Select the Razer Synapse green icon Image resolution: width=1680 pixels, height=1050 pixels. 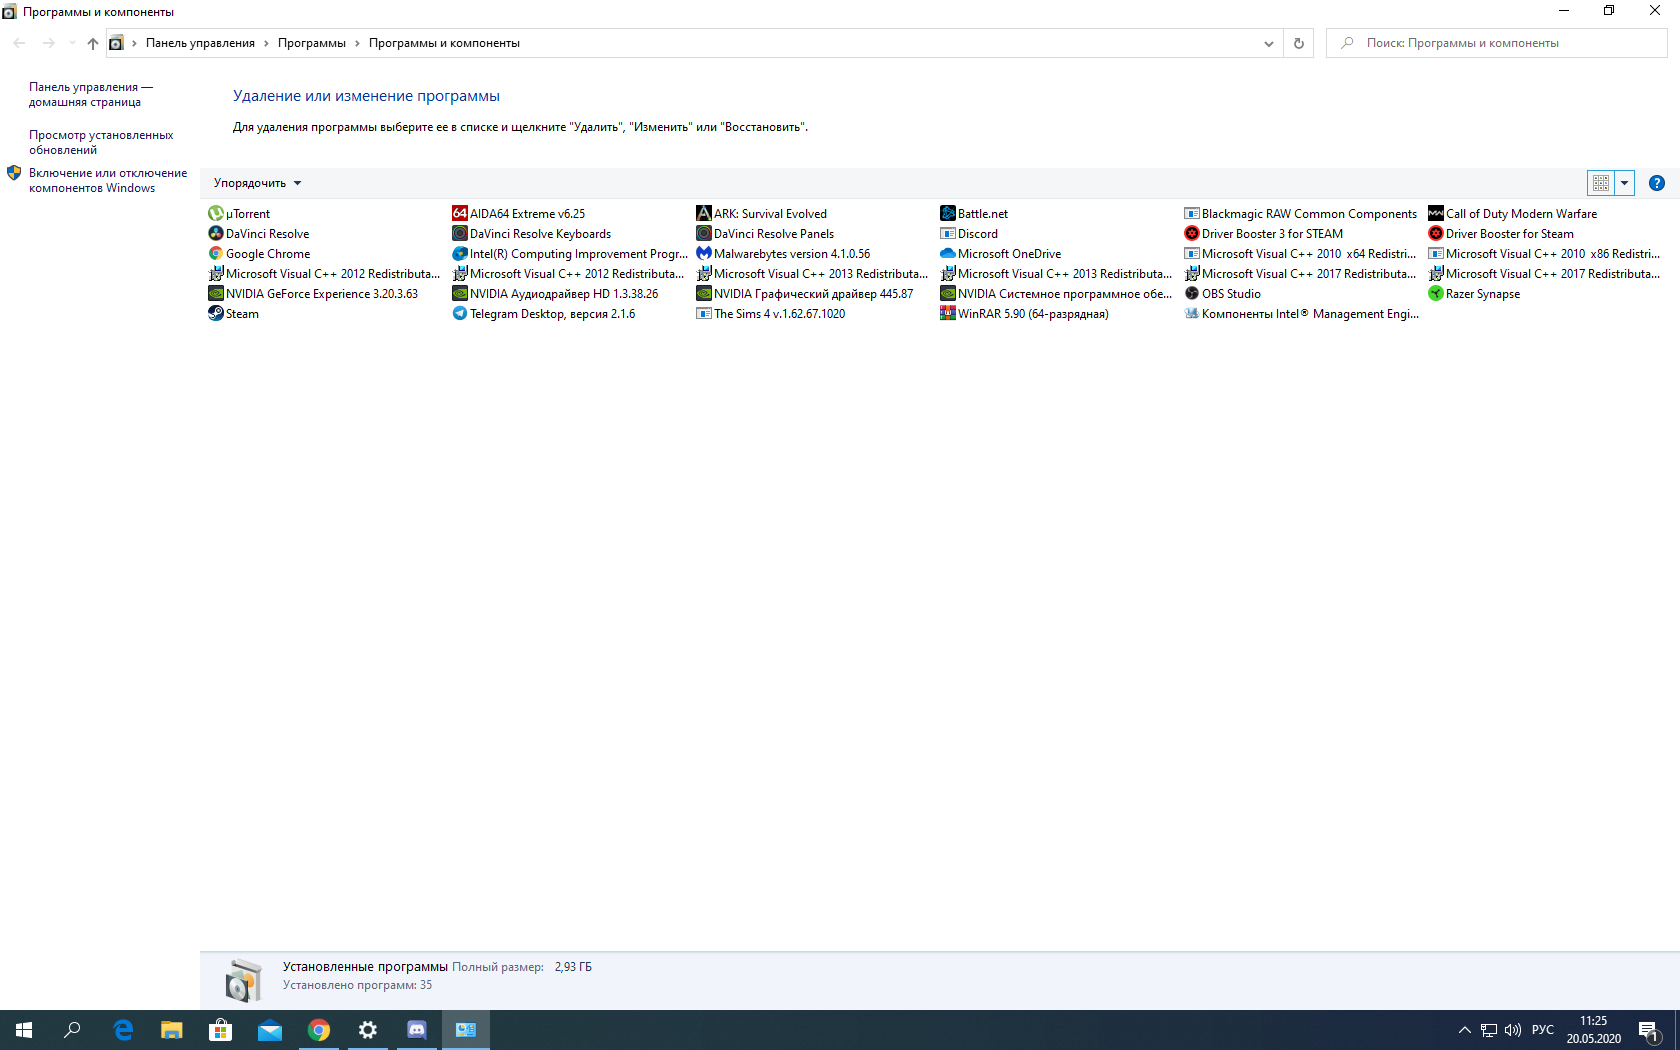tap(1436, 293)
